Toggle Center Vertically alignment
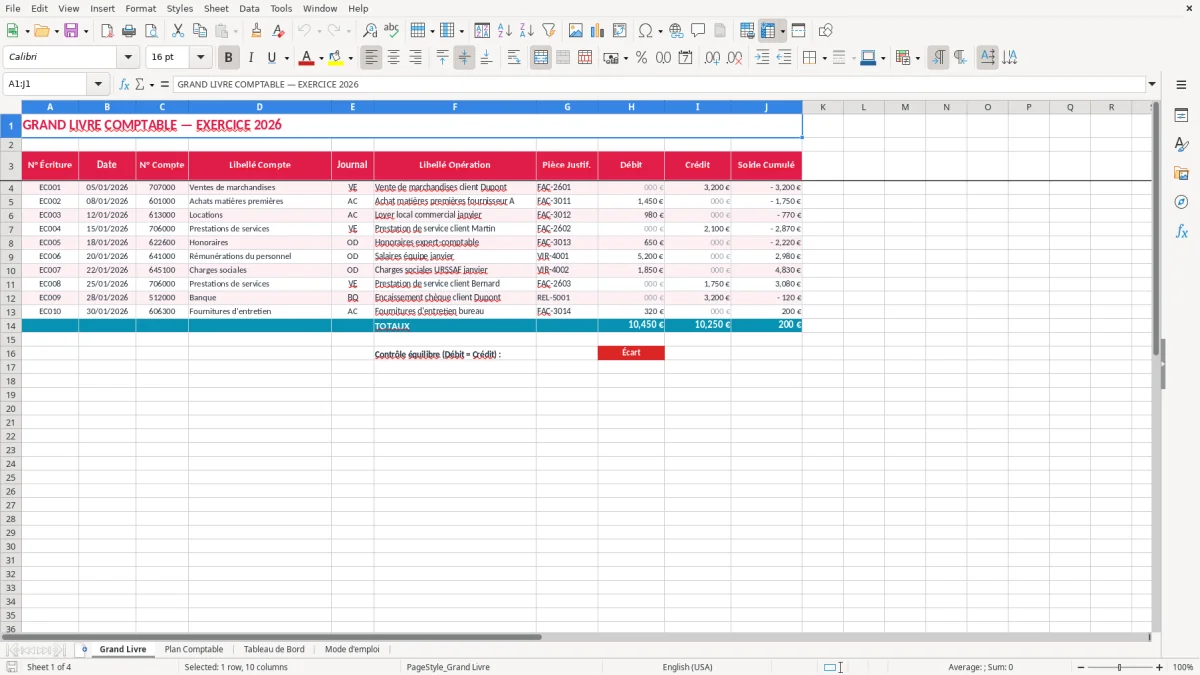The image size is (1200, 675). tap(464, 58)
